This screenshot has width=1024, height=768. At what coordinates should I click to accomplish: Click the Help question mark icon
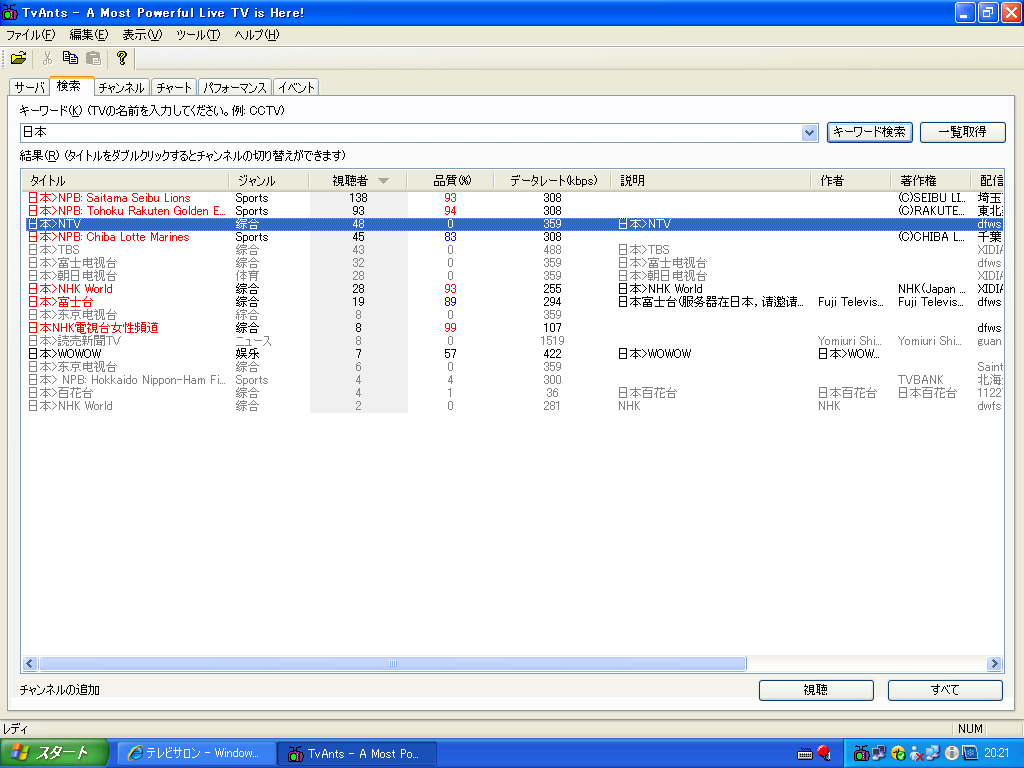(121, 59)
